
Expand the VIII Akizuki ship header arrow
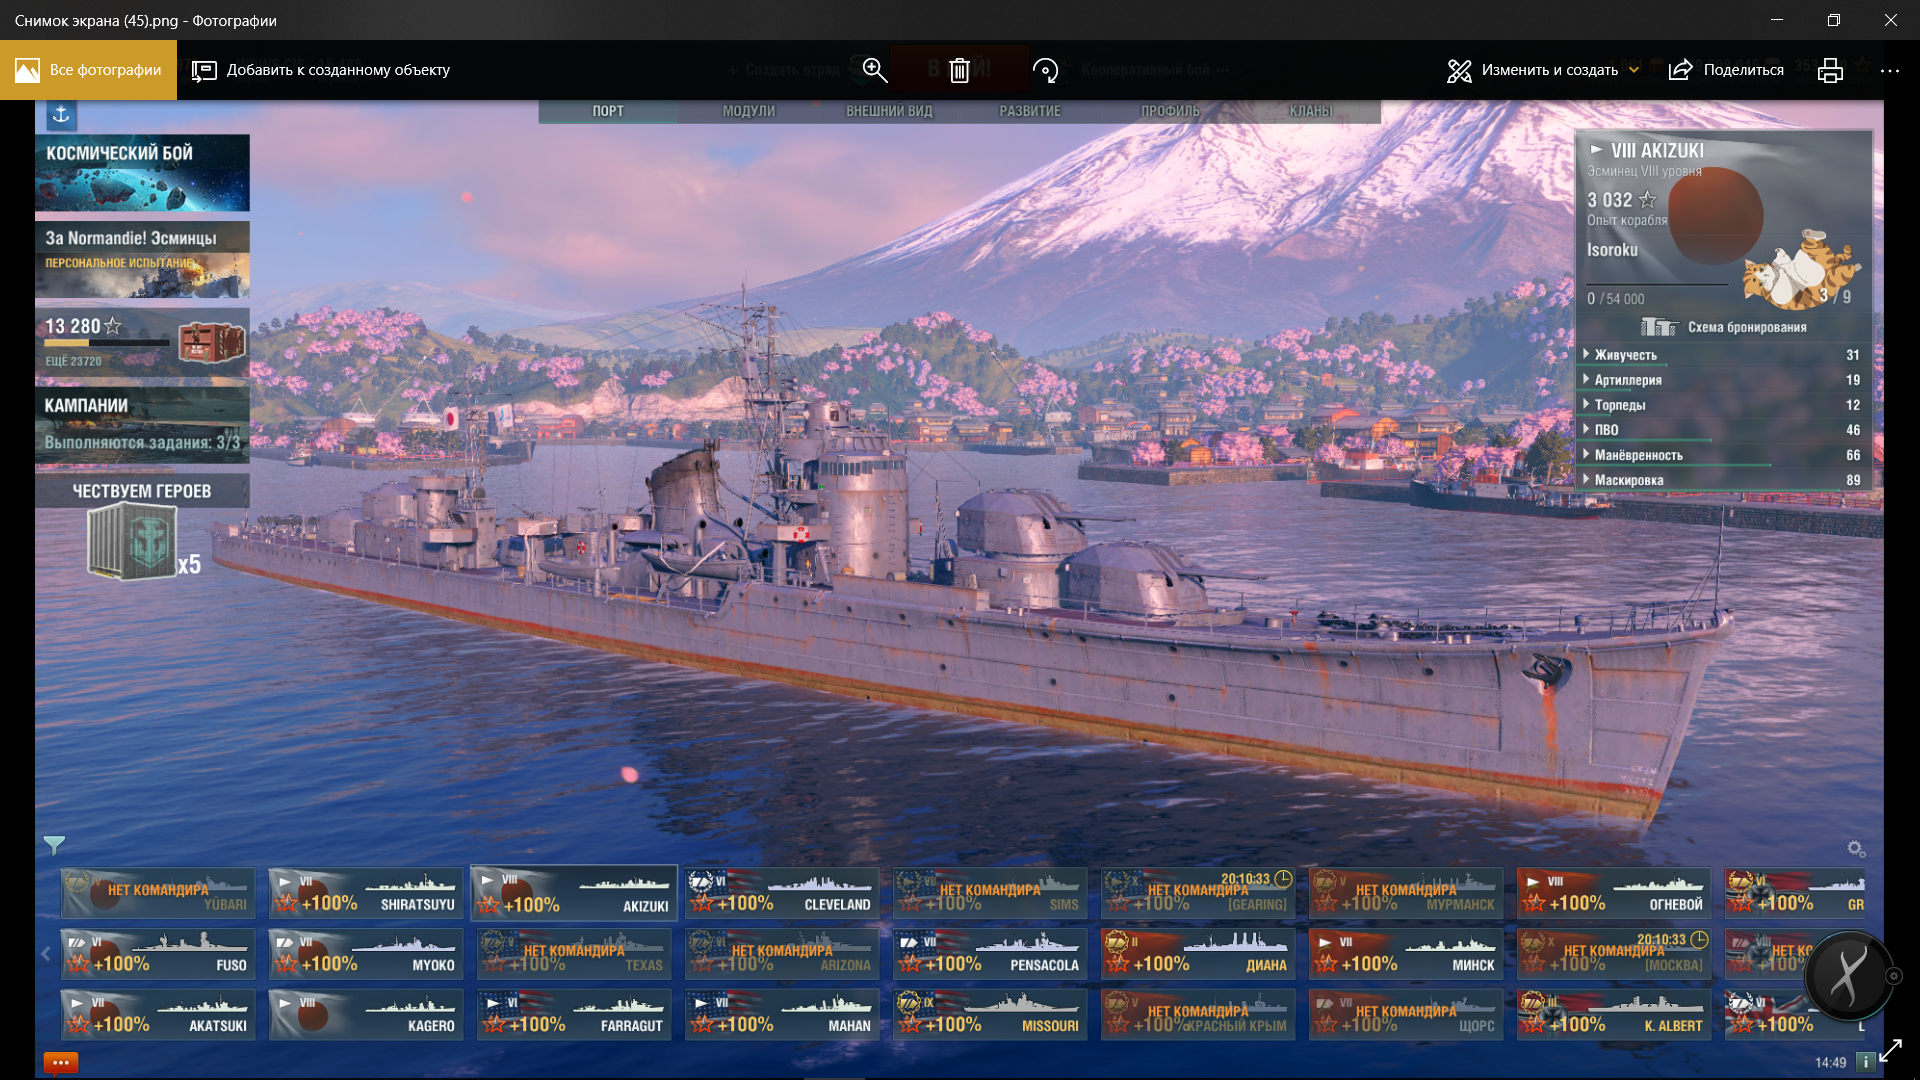[x=1596, y=150]
